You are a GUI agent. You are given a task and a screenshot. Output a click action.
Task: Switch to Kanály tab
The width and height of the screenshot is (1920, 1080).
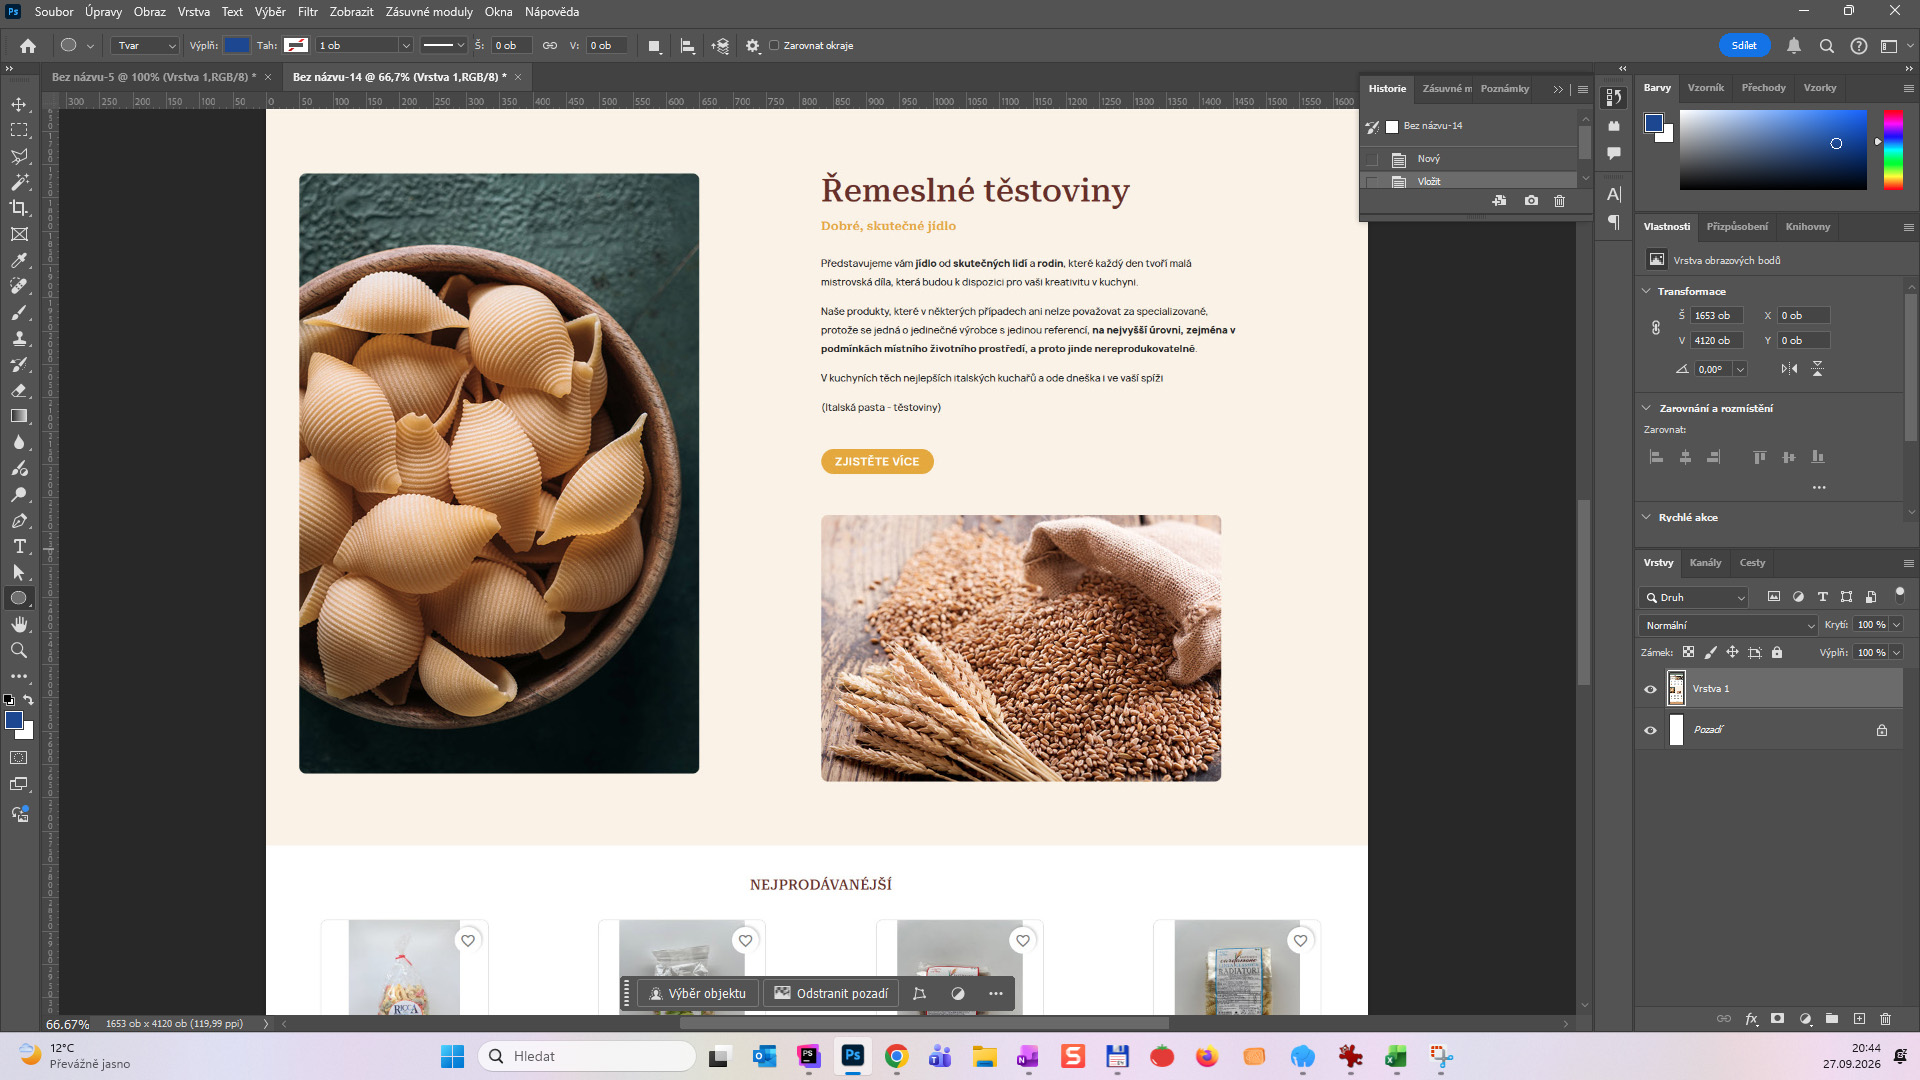click(x=1705, y=563)
